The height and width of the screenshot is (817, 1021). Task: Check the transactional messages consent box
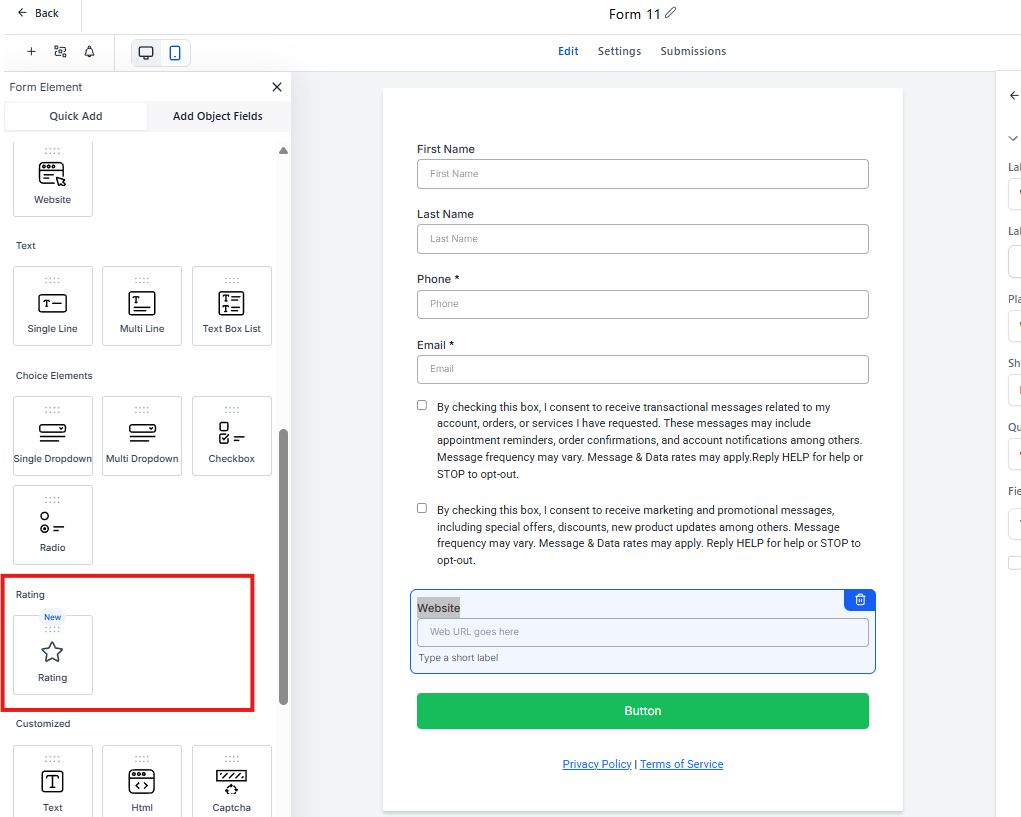coord(422,406)
